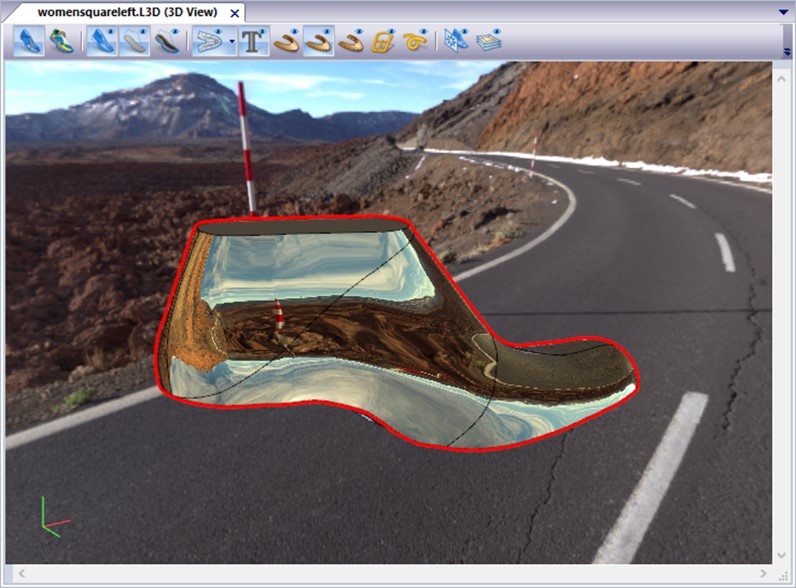Click the XYZ axis indicator

point(54,518)
